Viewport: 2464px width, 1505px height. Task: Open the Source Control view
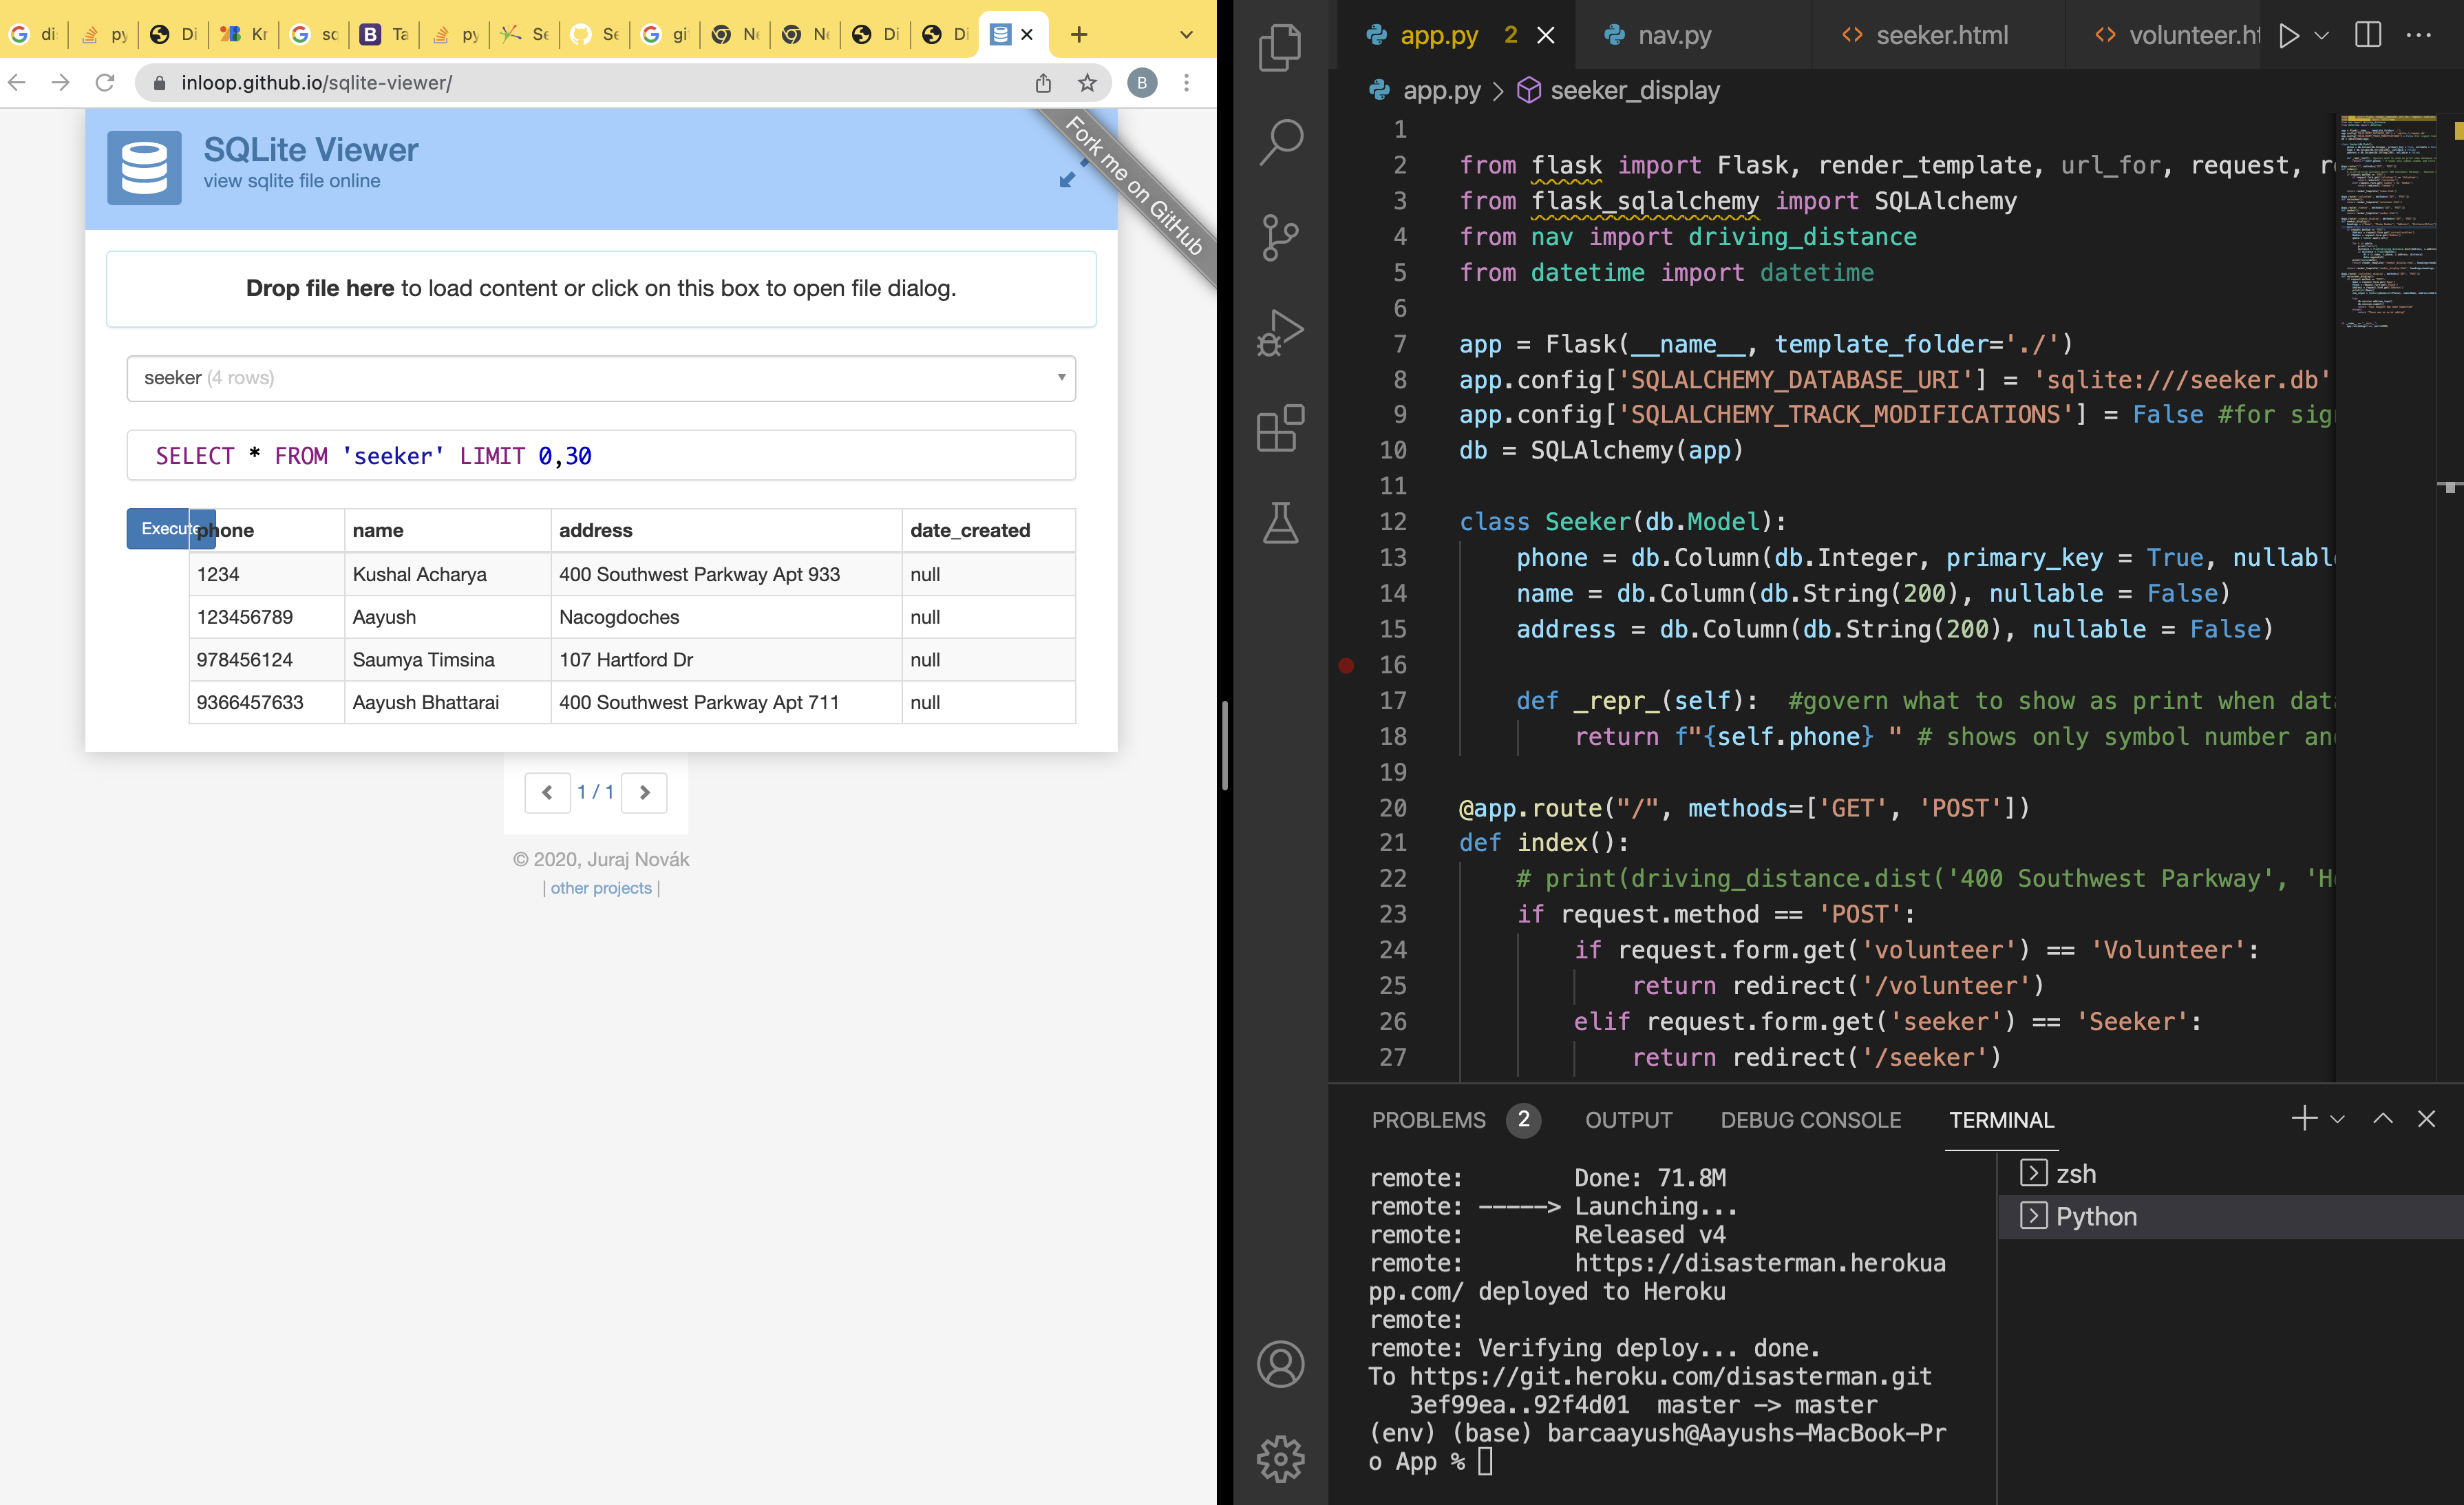click(x=1280, y=237)
